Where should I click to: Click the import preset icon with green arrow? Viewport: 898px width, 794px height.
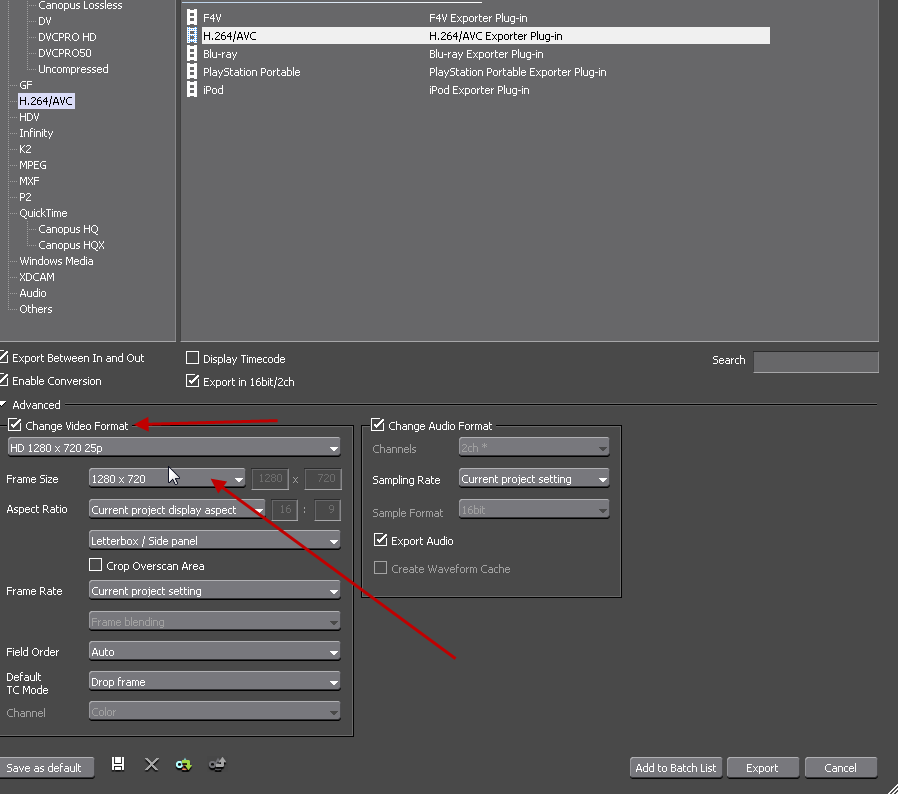(x=184, y=764)
